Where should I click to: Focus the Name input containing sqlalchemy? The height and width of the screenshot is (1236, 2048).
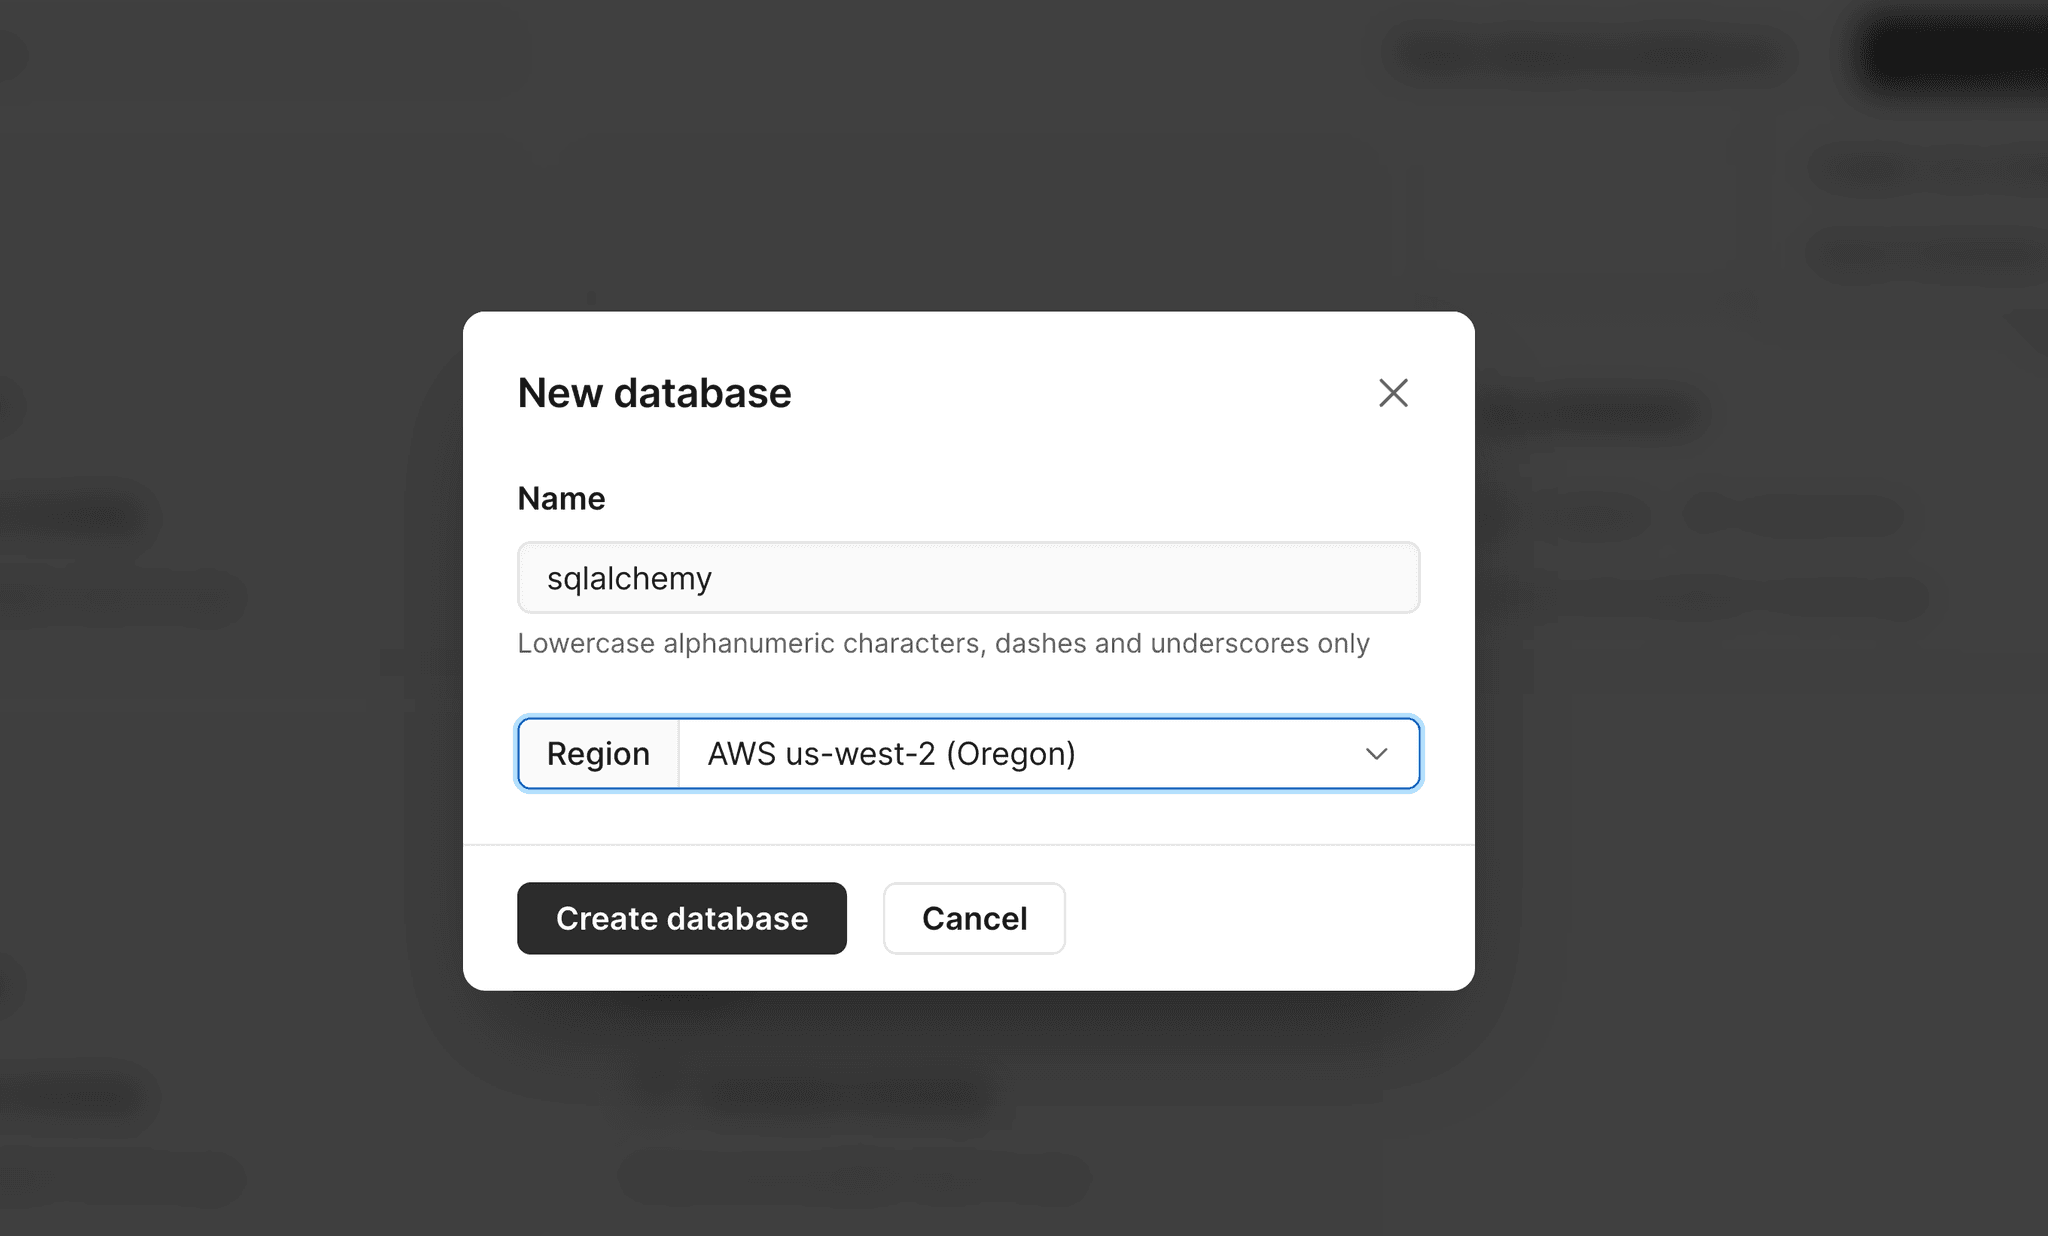pos(968,578)
